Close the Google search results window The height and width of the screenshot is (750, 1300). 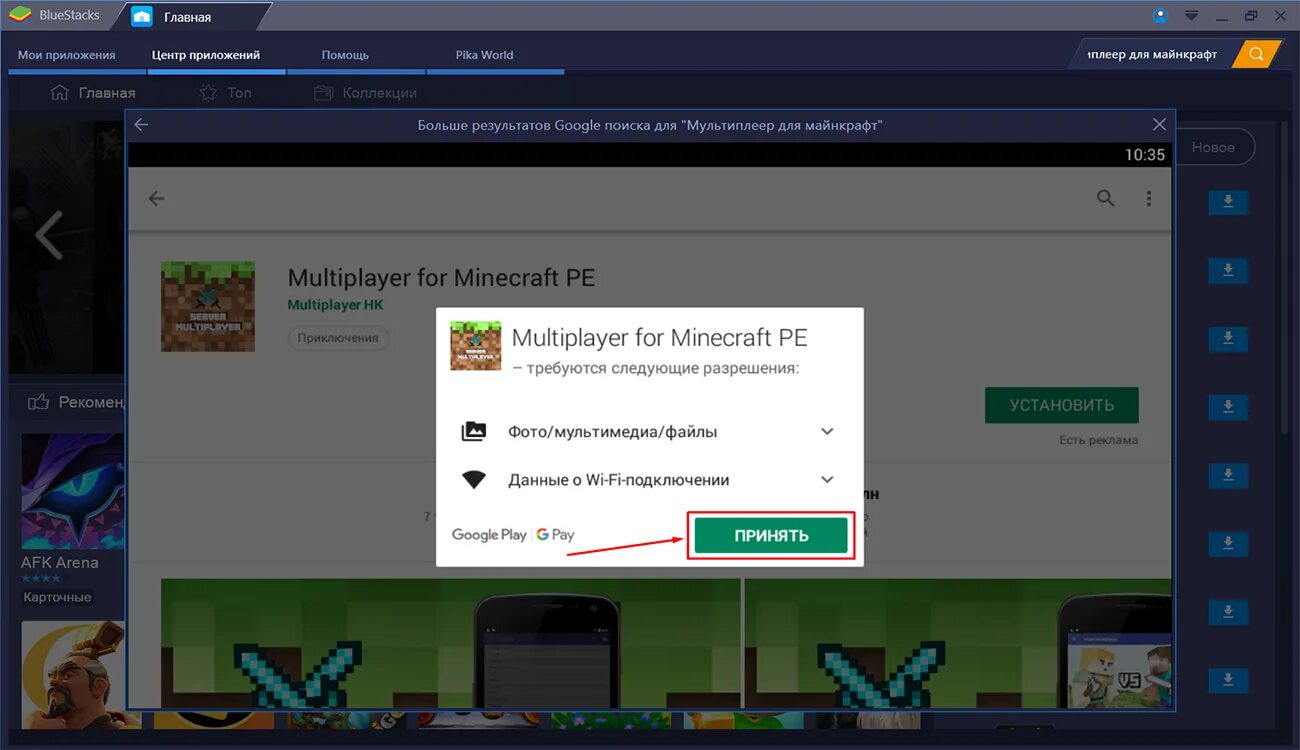click(x=1159, y=125)
